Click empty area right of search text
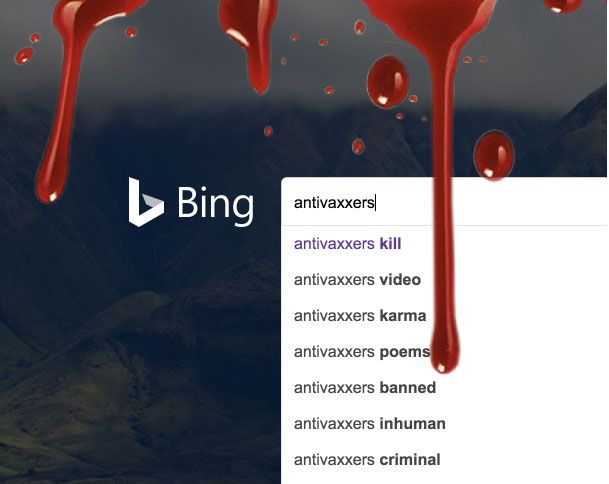 point(528,202)
